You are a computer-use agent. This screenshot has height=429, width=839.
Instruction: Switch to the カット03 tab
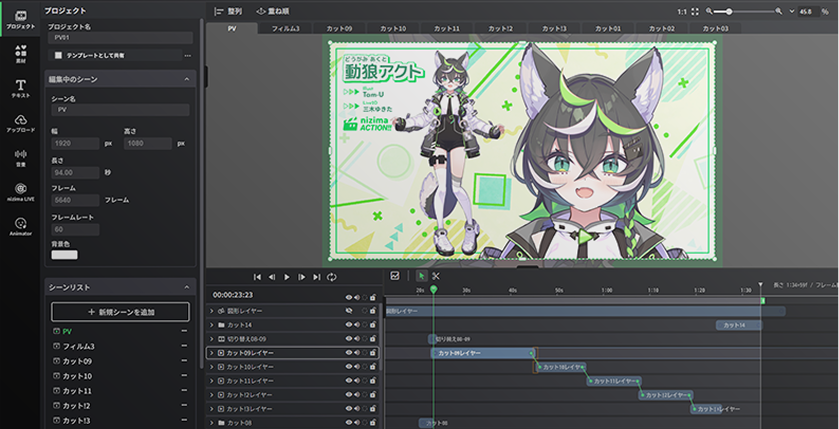click(x=716, y=29)
